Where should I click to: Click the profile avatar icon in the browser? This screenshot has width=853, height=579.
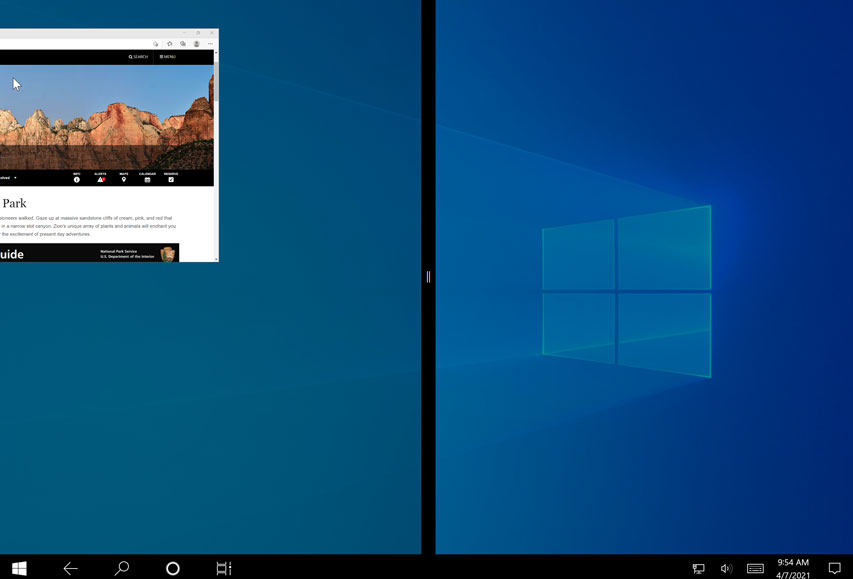pyautogui.click(x=197, y=43)
